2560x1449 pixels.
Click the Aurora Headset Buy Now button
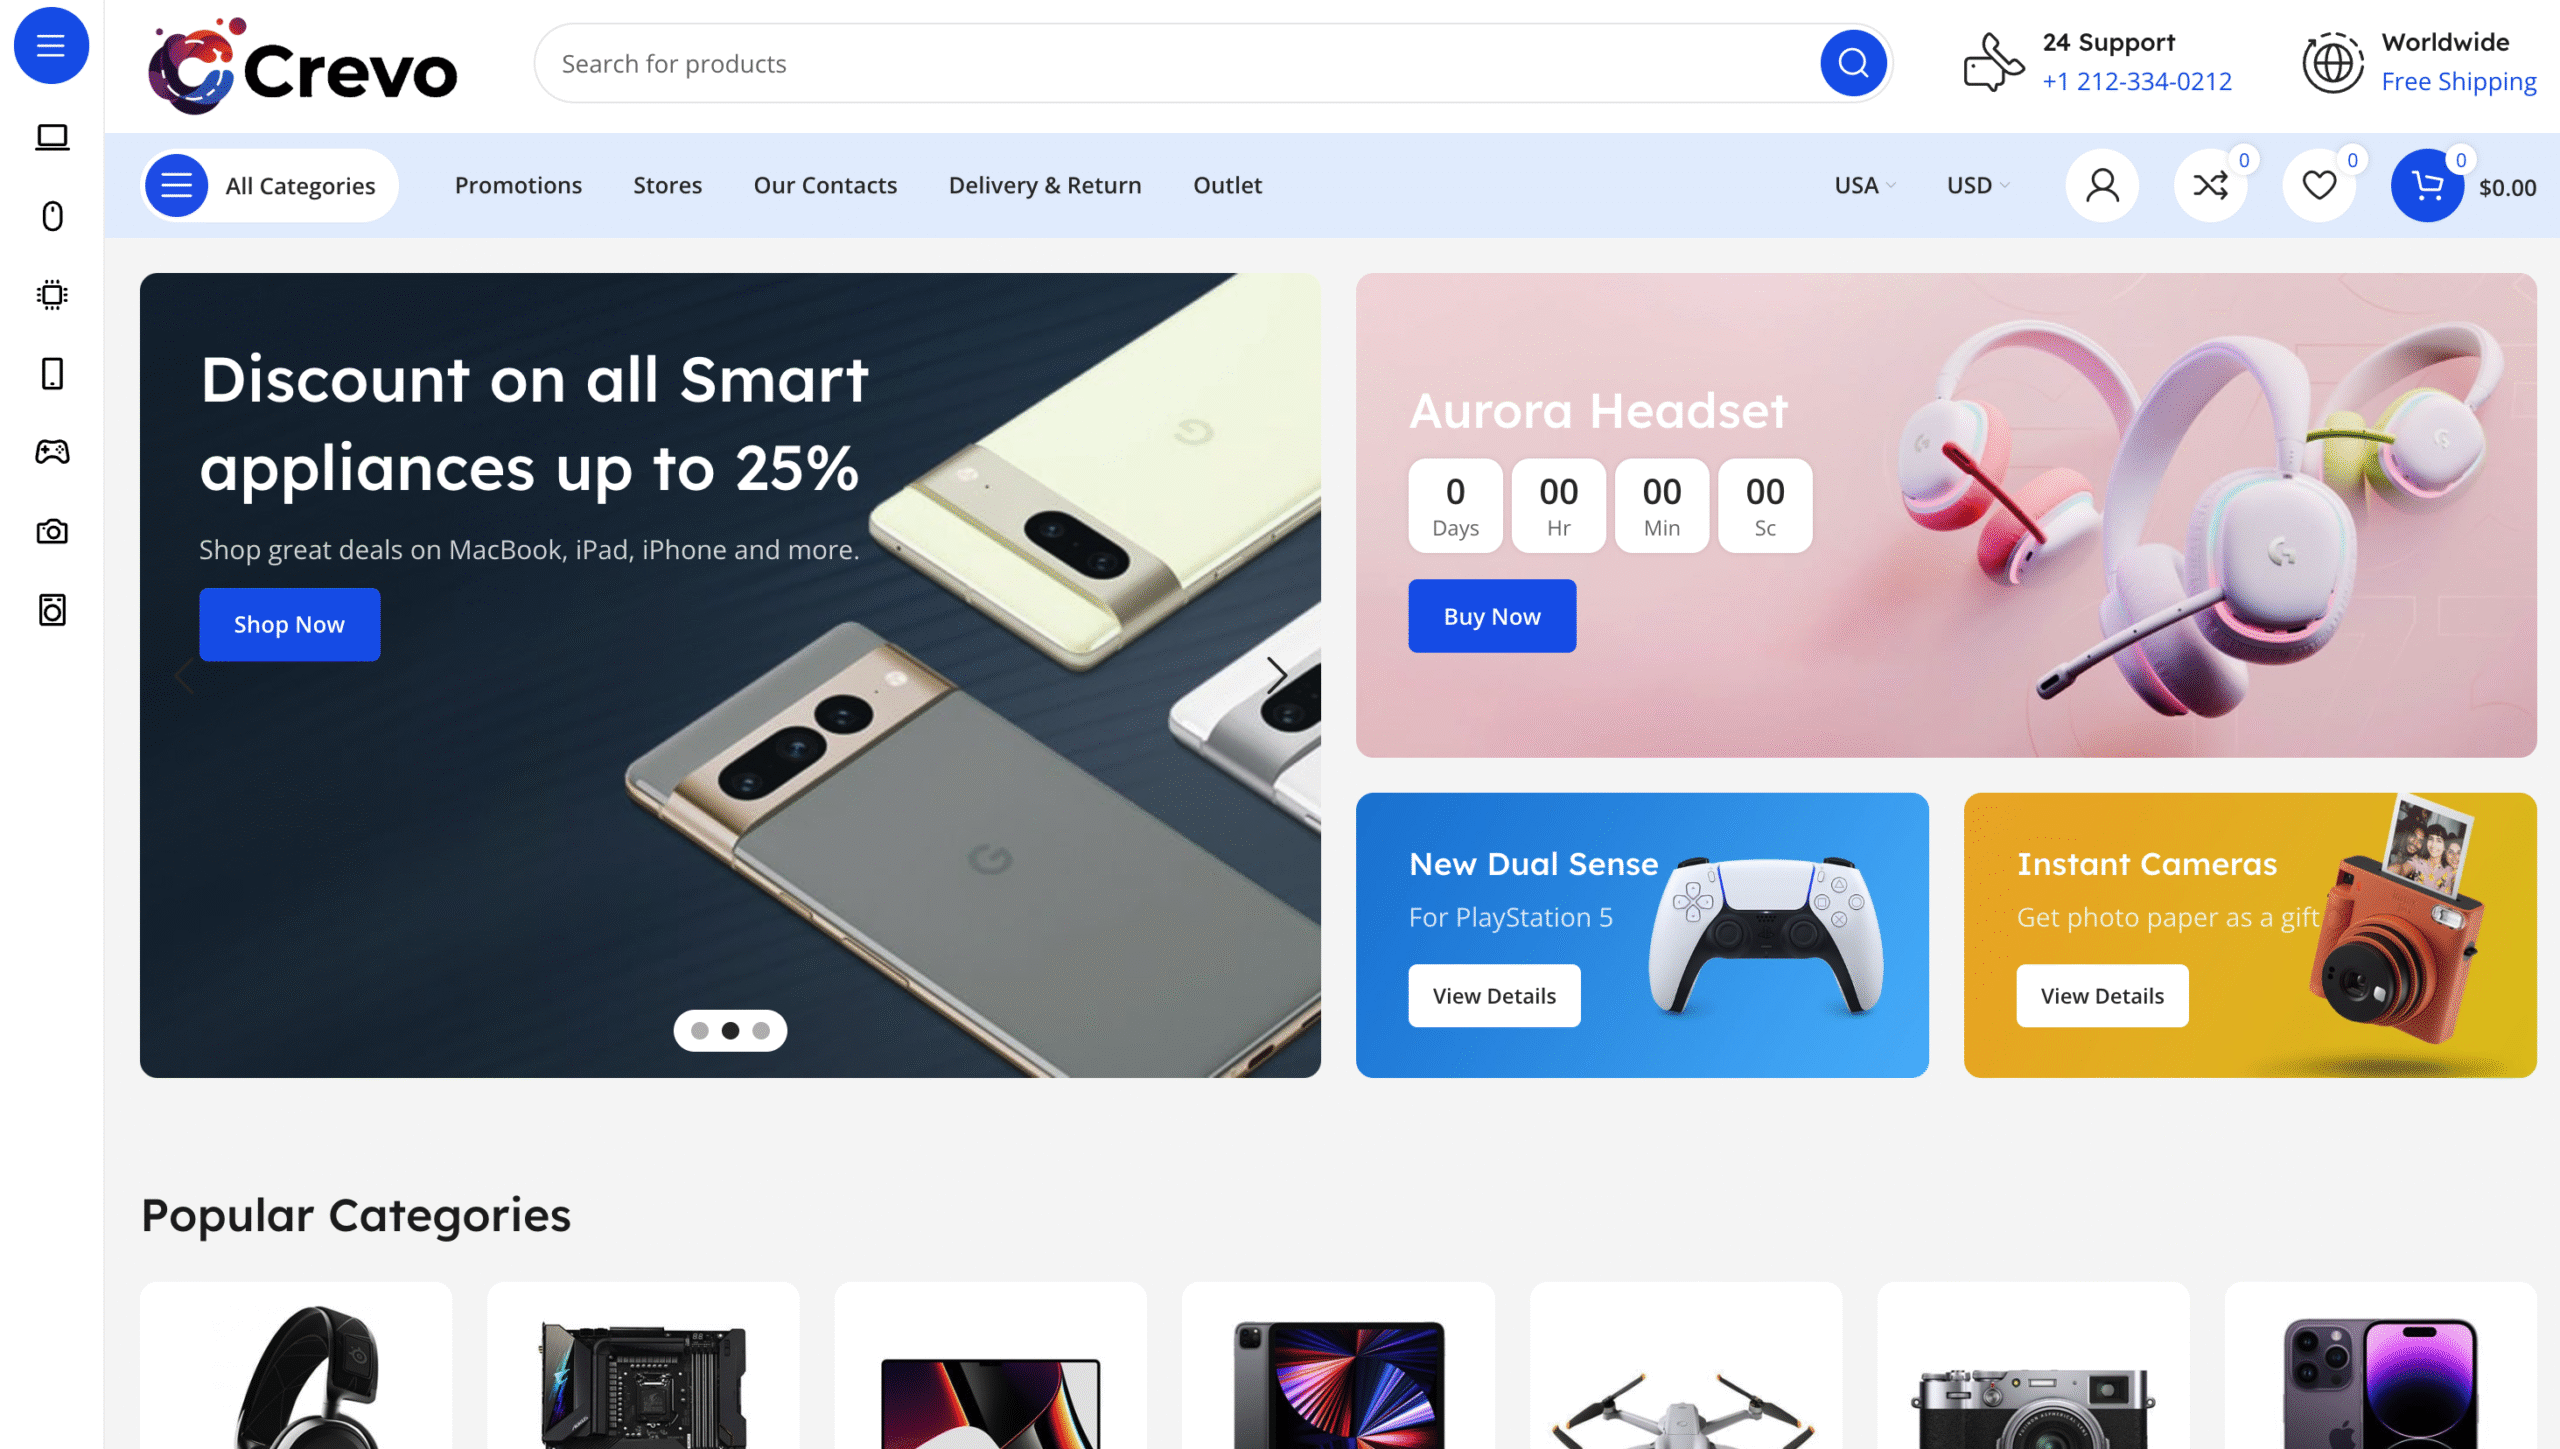coord(1492,616)
